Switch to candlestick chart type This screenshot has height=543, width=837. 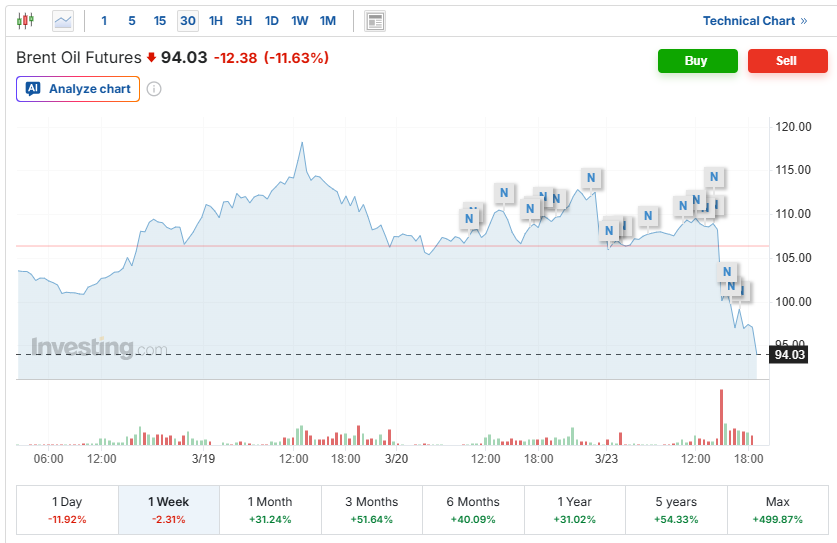click(25, 20)
